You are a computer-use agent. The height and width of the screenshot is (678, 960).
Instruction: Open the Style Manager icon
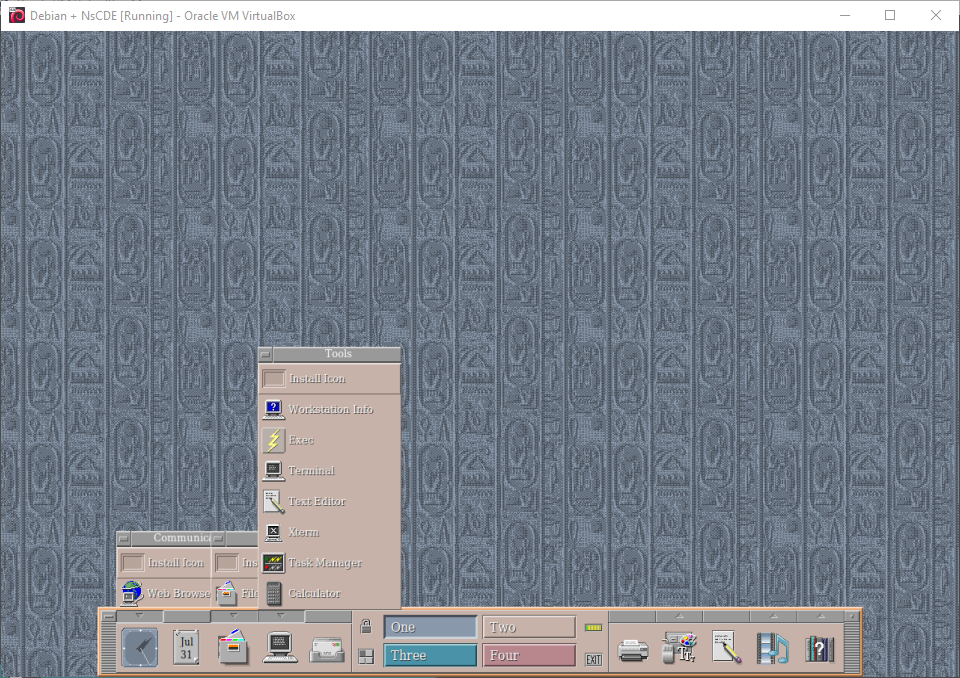click(680, 648)
